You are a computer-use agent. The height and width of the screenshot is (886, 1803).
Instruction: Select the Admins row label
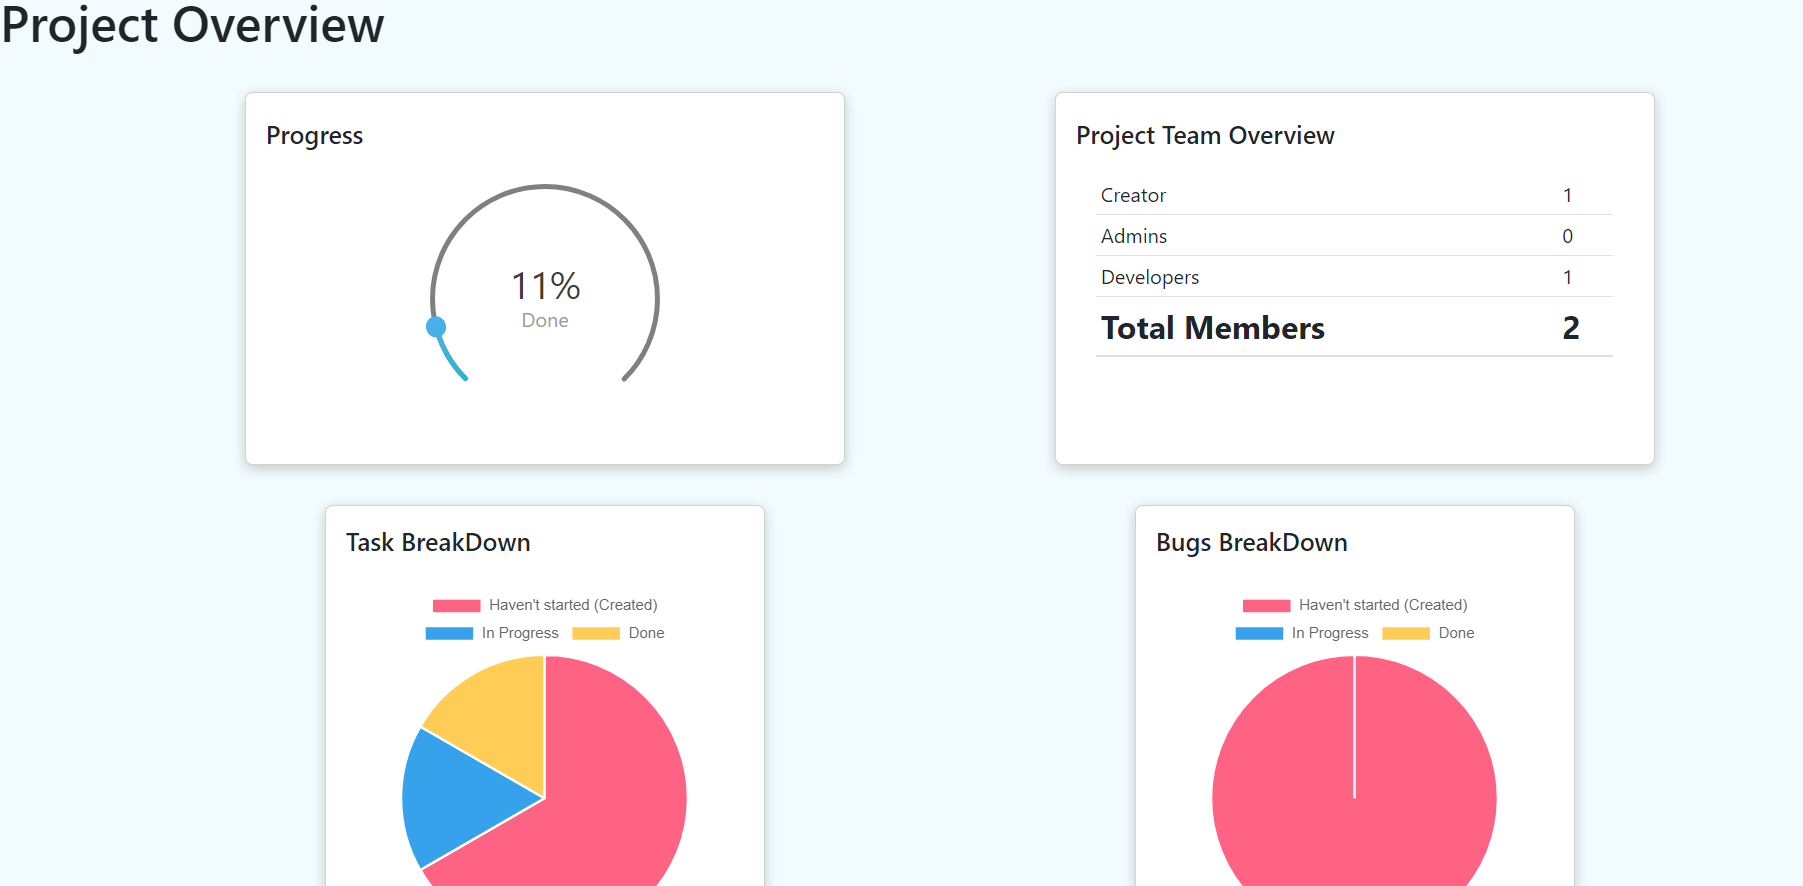coord(1134,236)
